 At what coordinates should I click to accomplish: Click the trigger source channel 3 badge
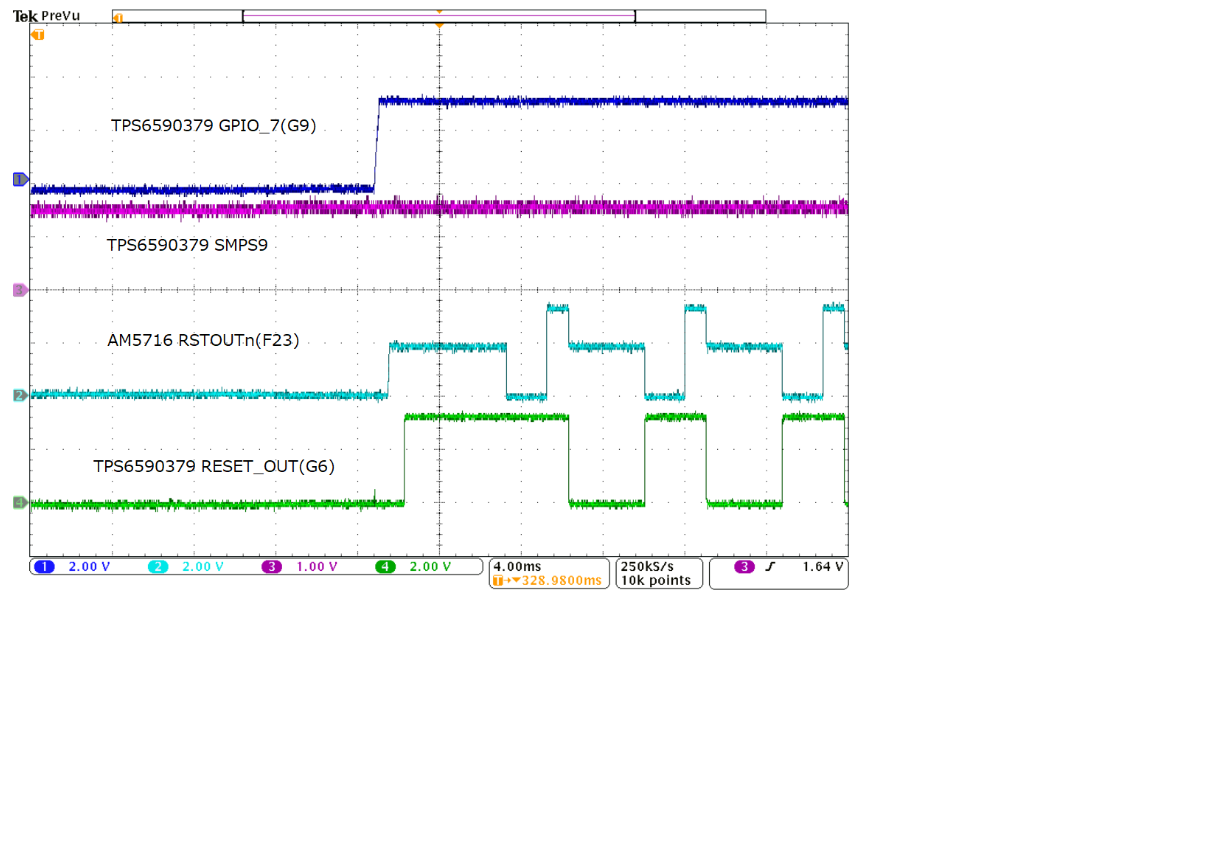tap(744, 566)
